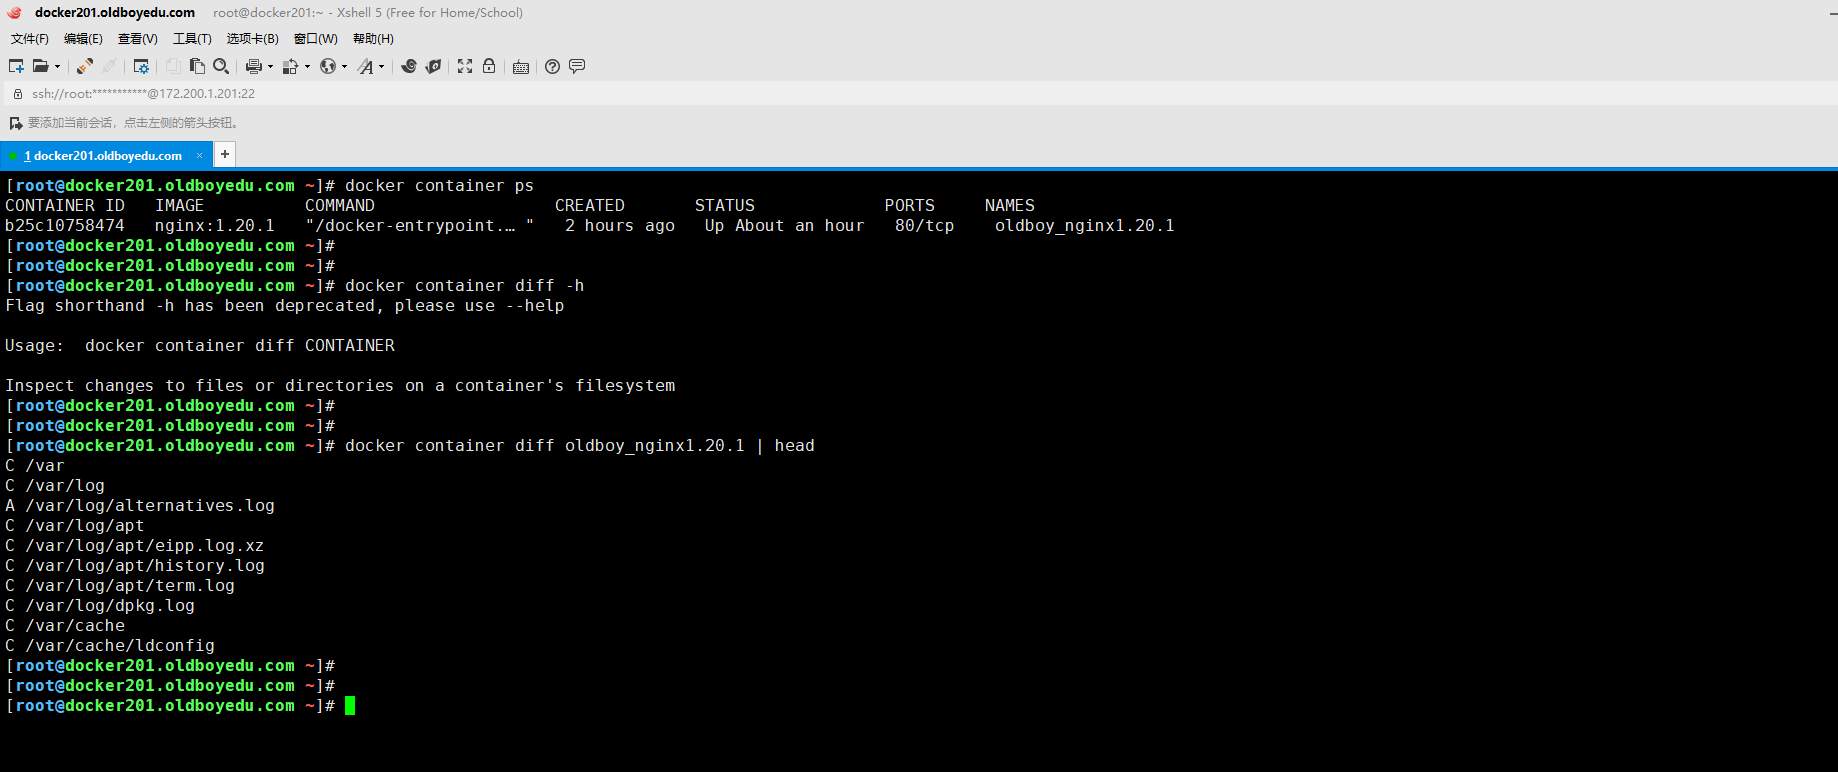Click the Help question mark icon
This screenshot has width=1838, height=772.
tap(552, 66)
